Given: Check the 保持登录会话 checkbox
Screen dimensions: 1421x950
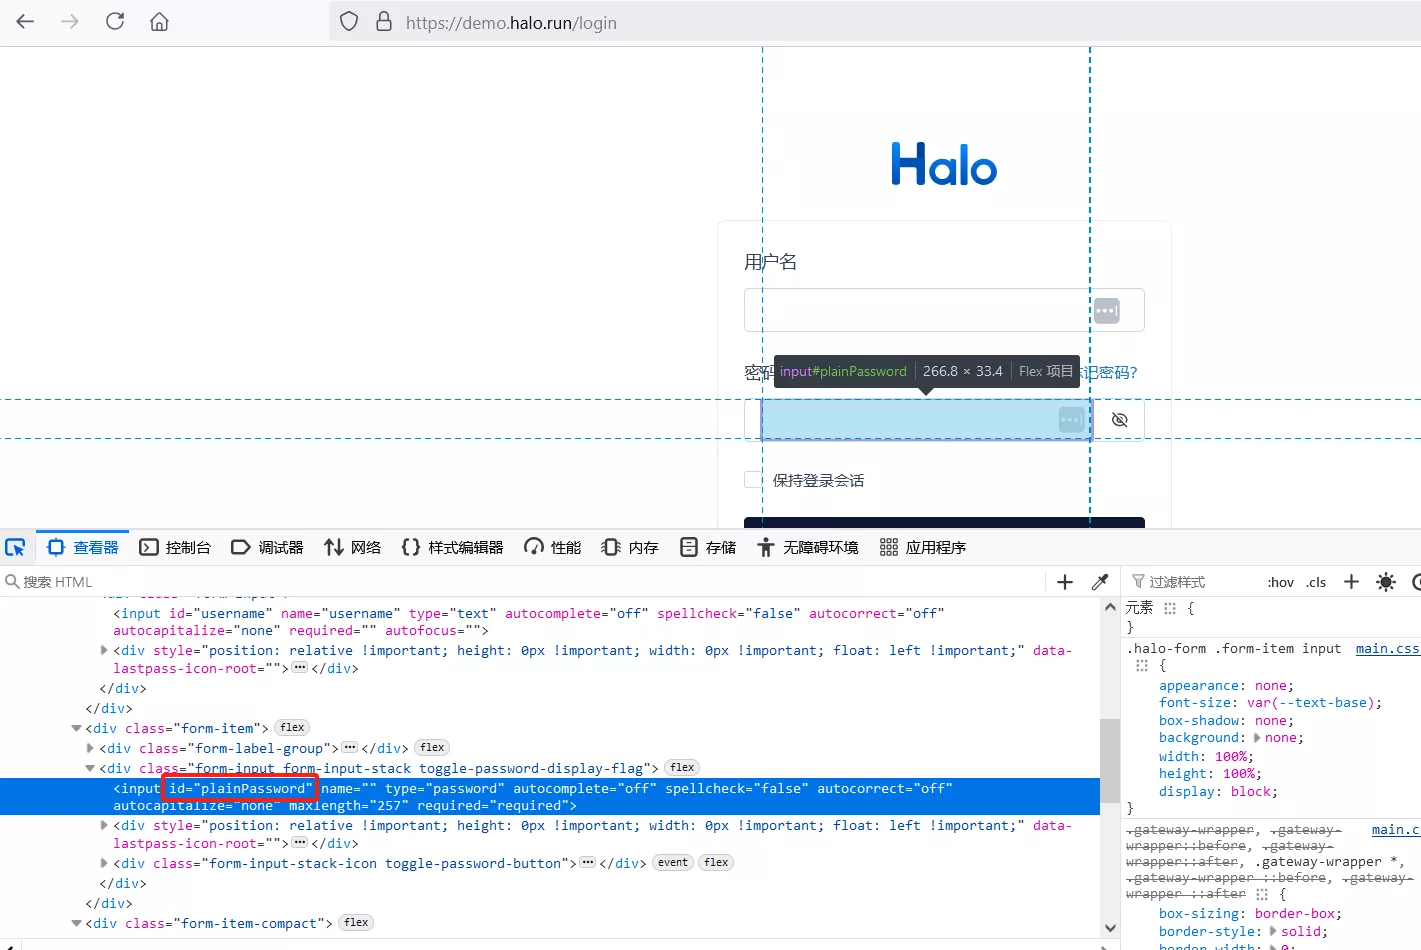Looking at the screenshot, I should (753, 480).
